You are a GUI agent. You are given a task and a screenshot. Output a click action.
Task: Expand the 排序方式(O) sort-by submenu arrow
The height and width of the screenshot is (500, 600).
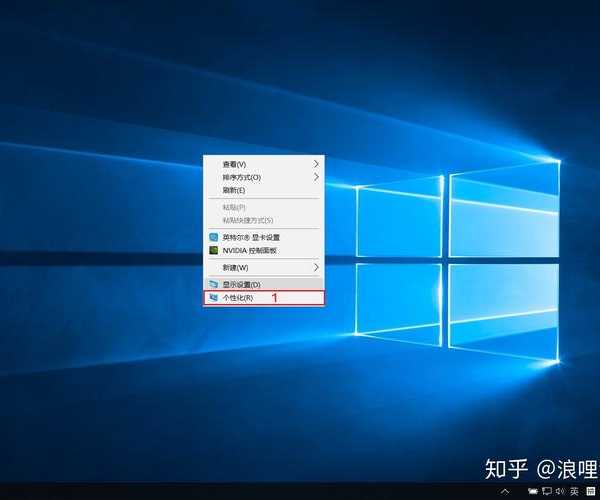tap(316, 177)
